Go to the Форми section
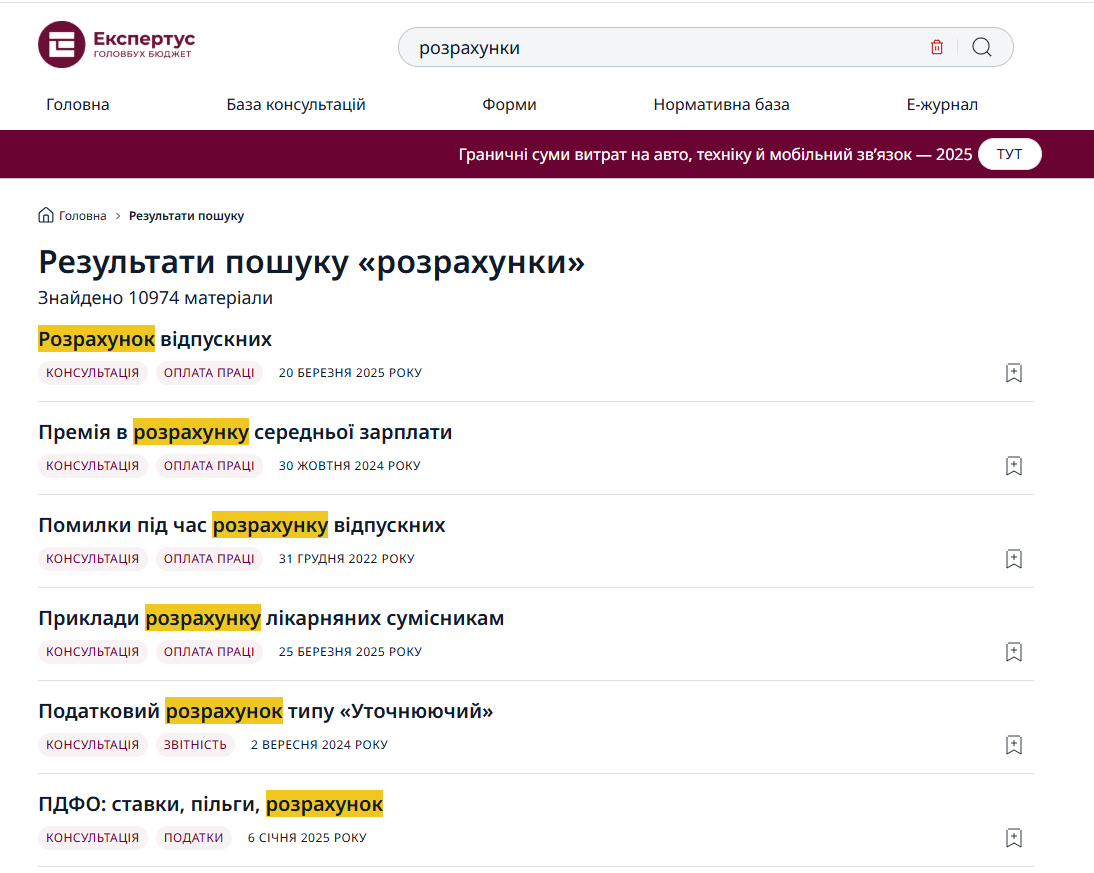1094x873 pixels. pyautogui.click(x=509, y=104)
